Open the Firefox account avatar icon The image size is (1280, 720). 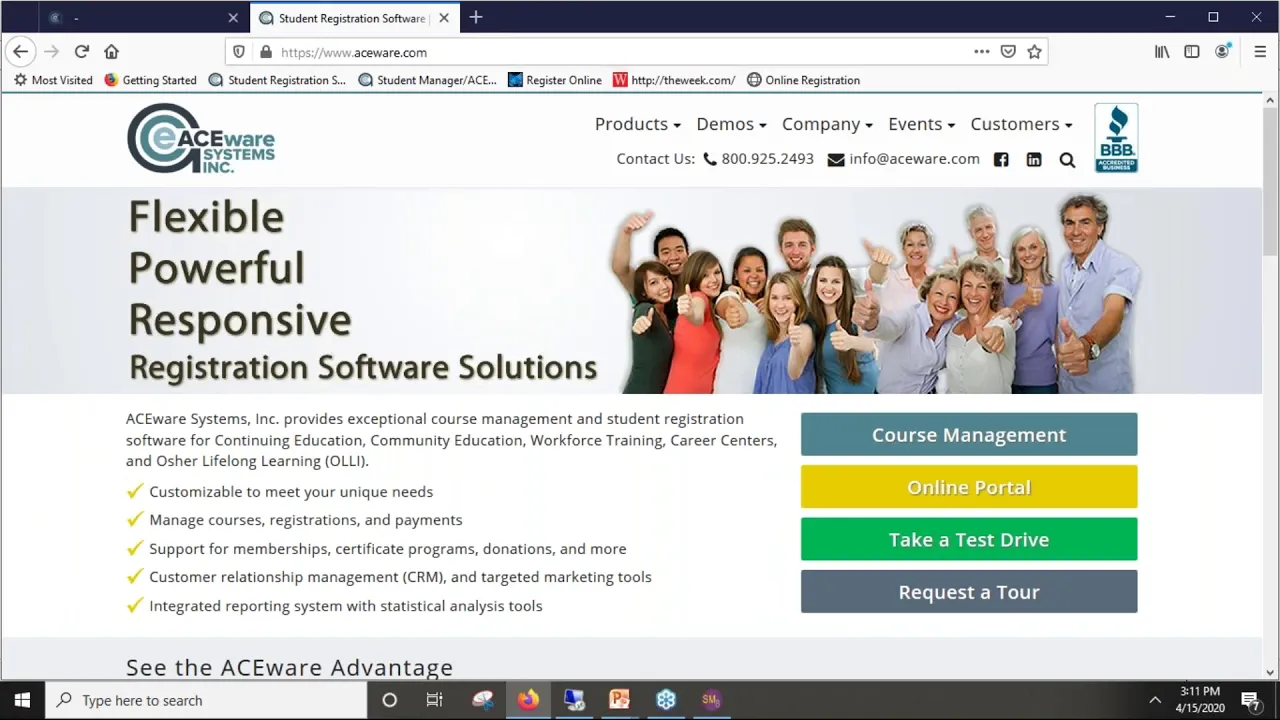tap(1222, 52)
